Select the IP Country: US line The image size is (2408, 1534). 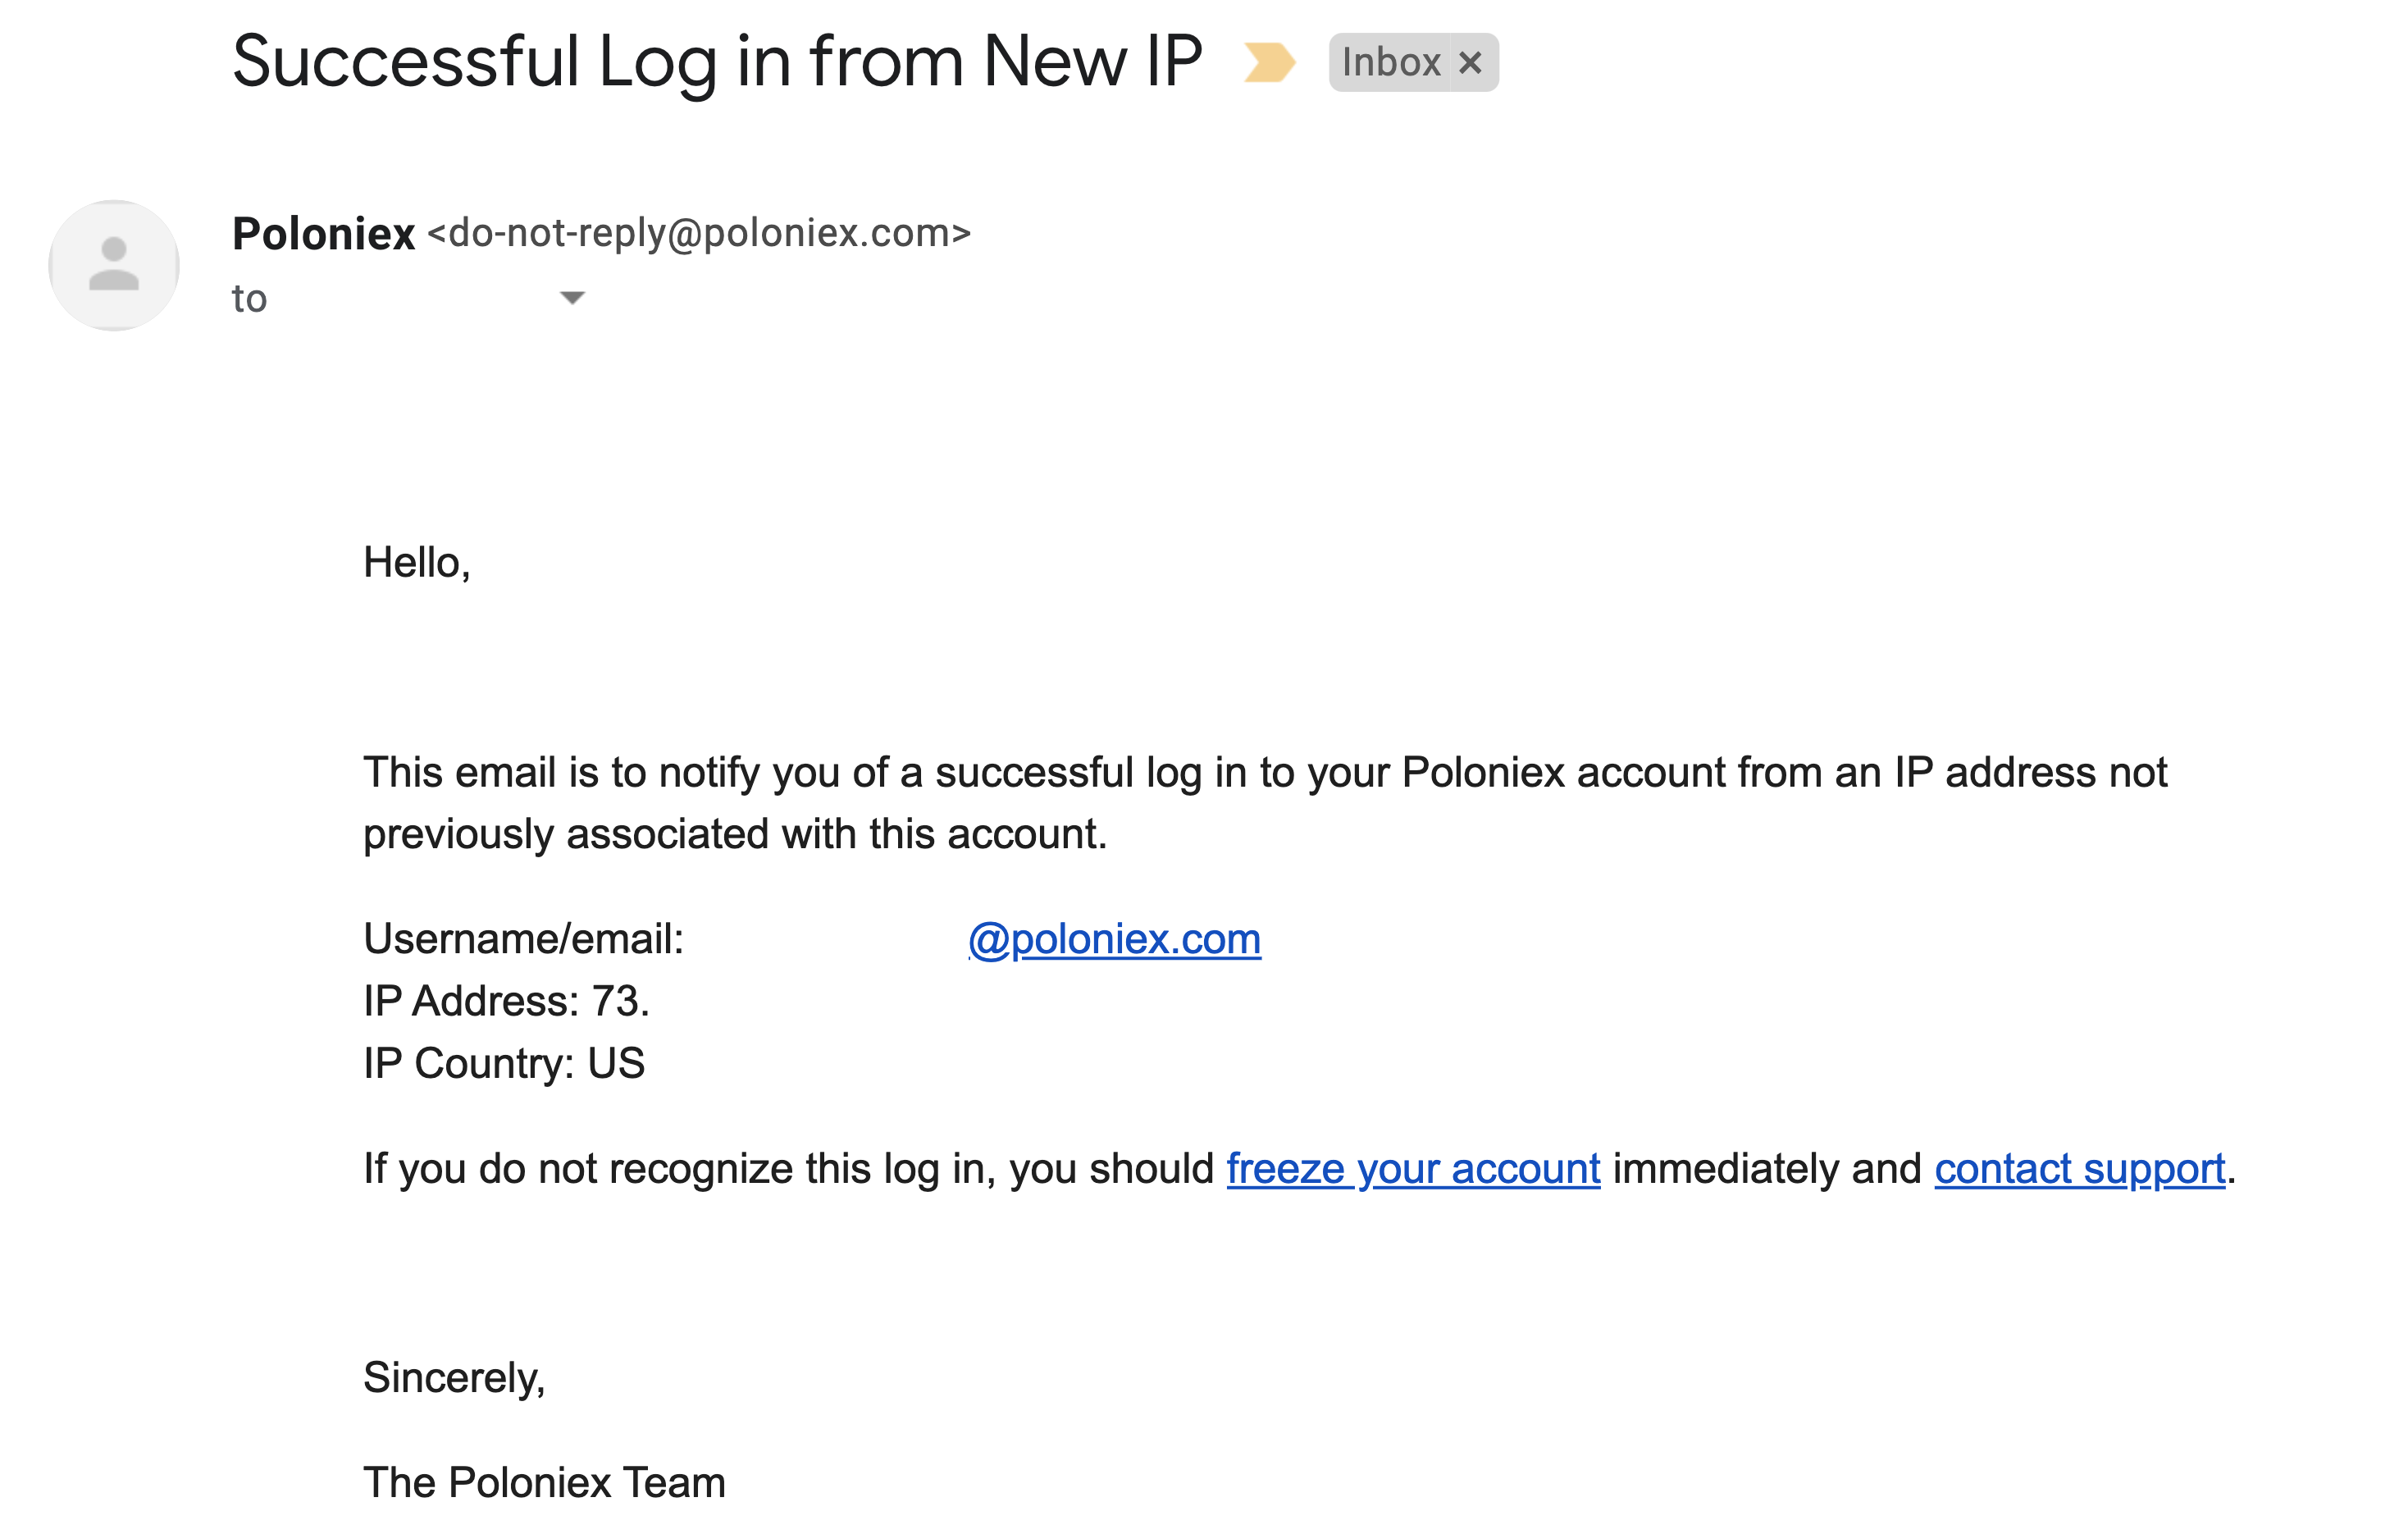(x=504, y=1063)
